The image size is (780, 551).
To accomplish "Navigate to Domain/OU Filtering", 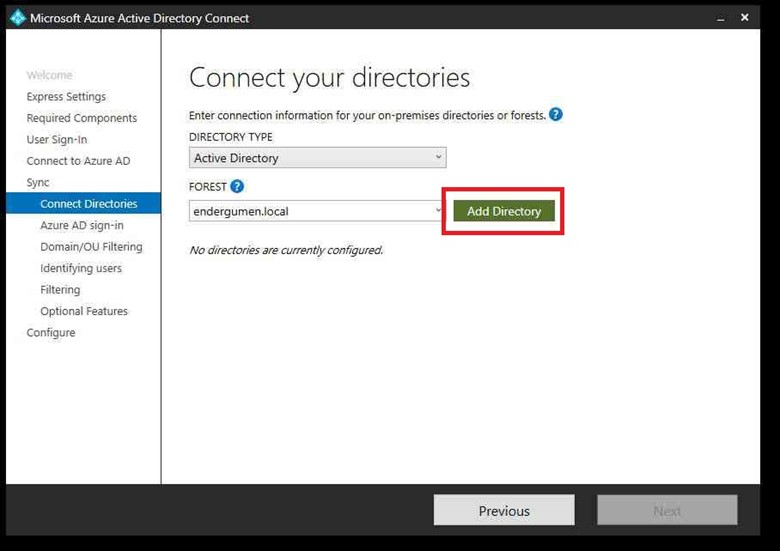I will point(91,247).
